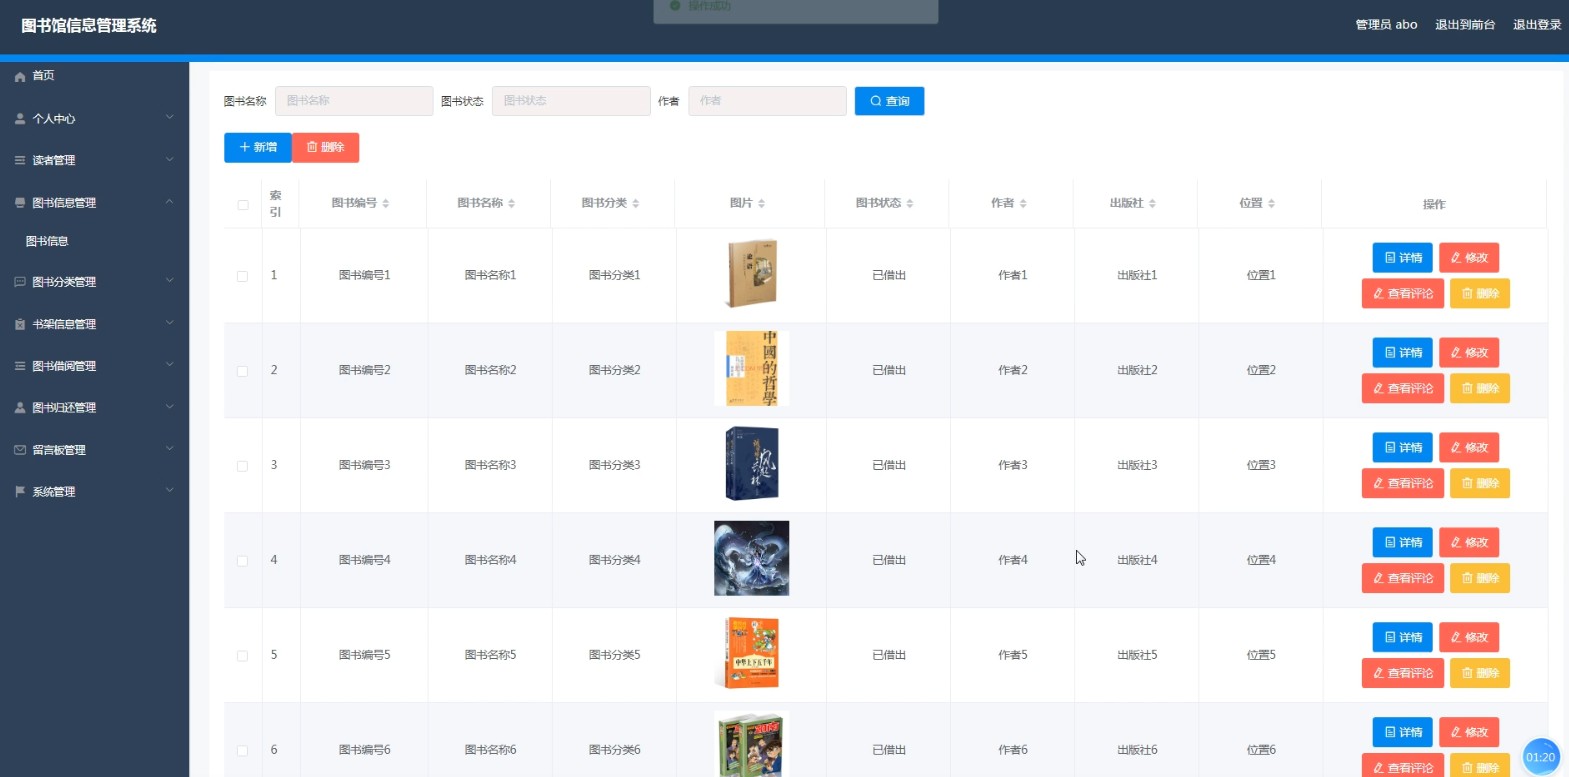Click the person icon beside 个人中心
The height and width of the screenshot is (777, 1569).
pos(20,118)
